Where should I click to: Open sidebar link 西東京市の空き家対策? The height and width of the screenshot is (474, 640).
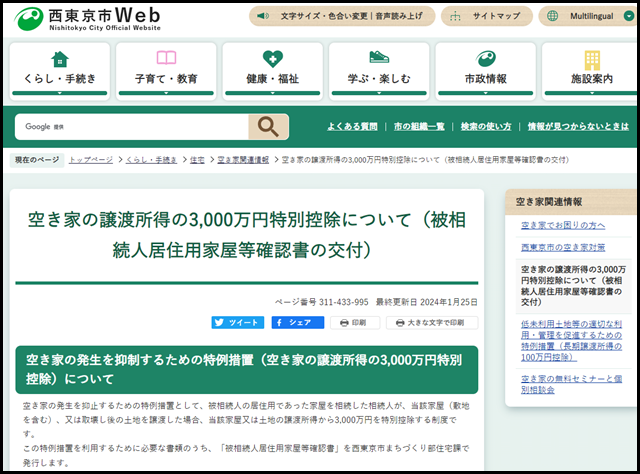[x=563, y=247]
